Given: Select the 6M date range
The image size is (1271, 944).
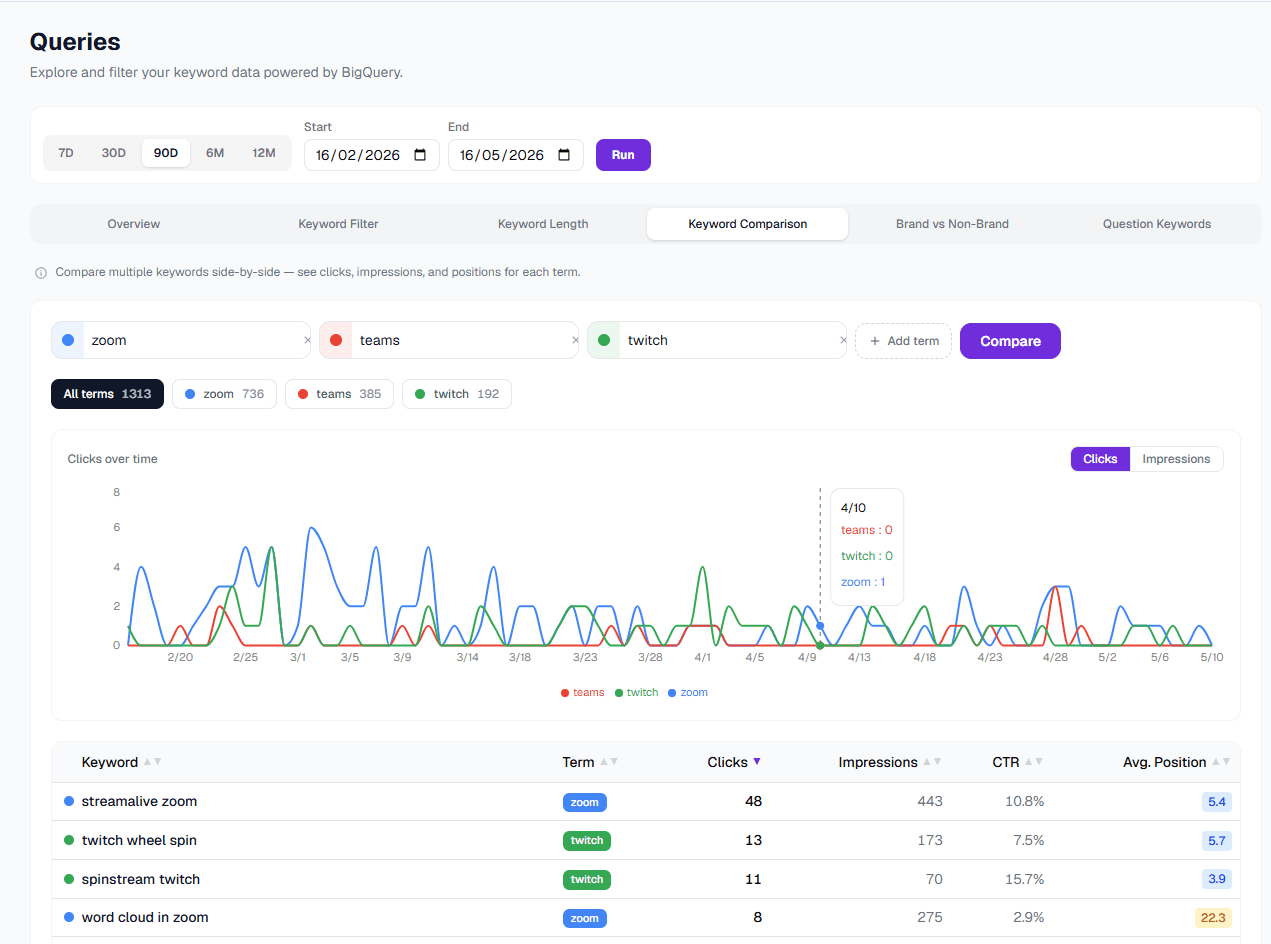Looking at the screenshot, I should coord(215,153).
